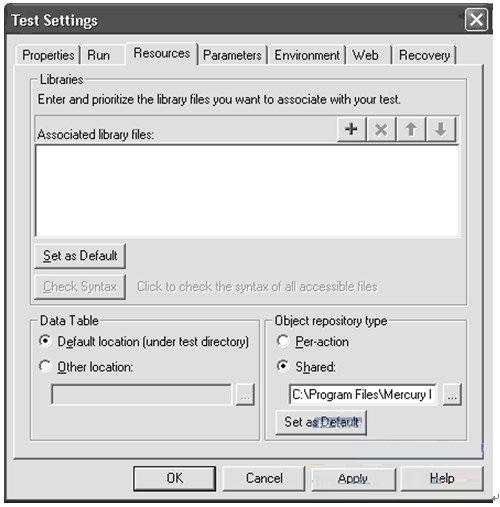
Task: Close the Test Settings dialog
Action: click(476, 20)
